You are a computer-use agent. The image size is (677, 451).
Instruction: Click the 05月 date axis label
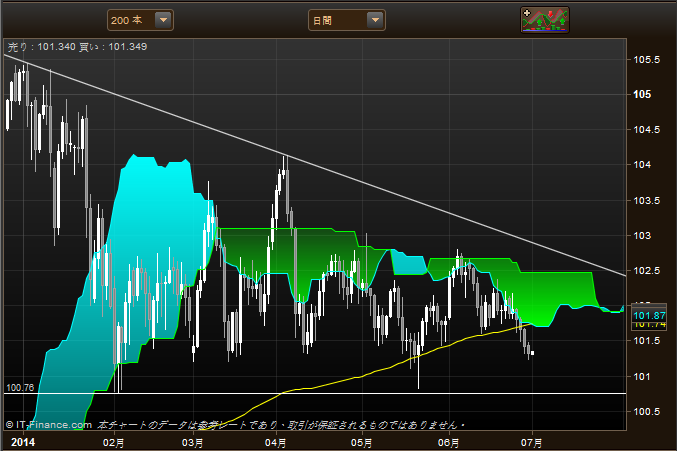(x=361, y=443)
